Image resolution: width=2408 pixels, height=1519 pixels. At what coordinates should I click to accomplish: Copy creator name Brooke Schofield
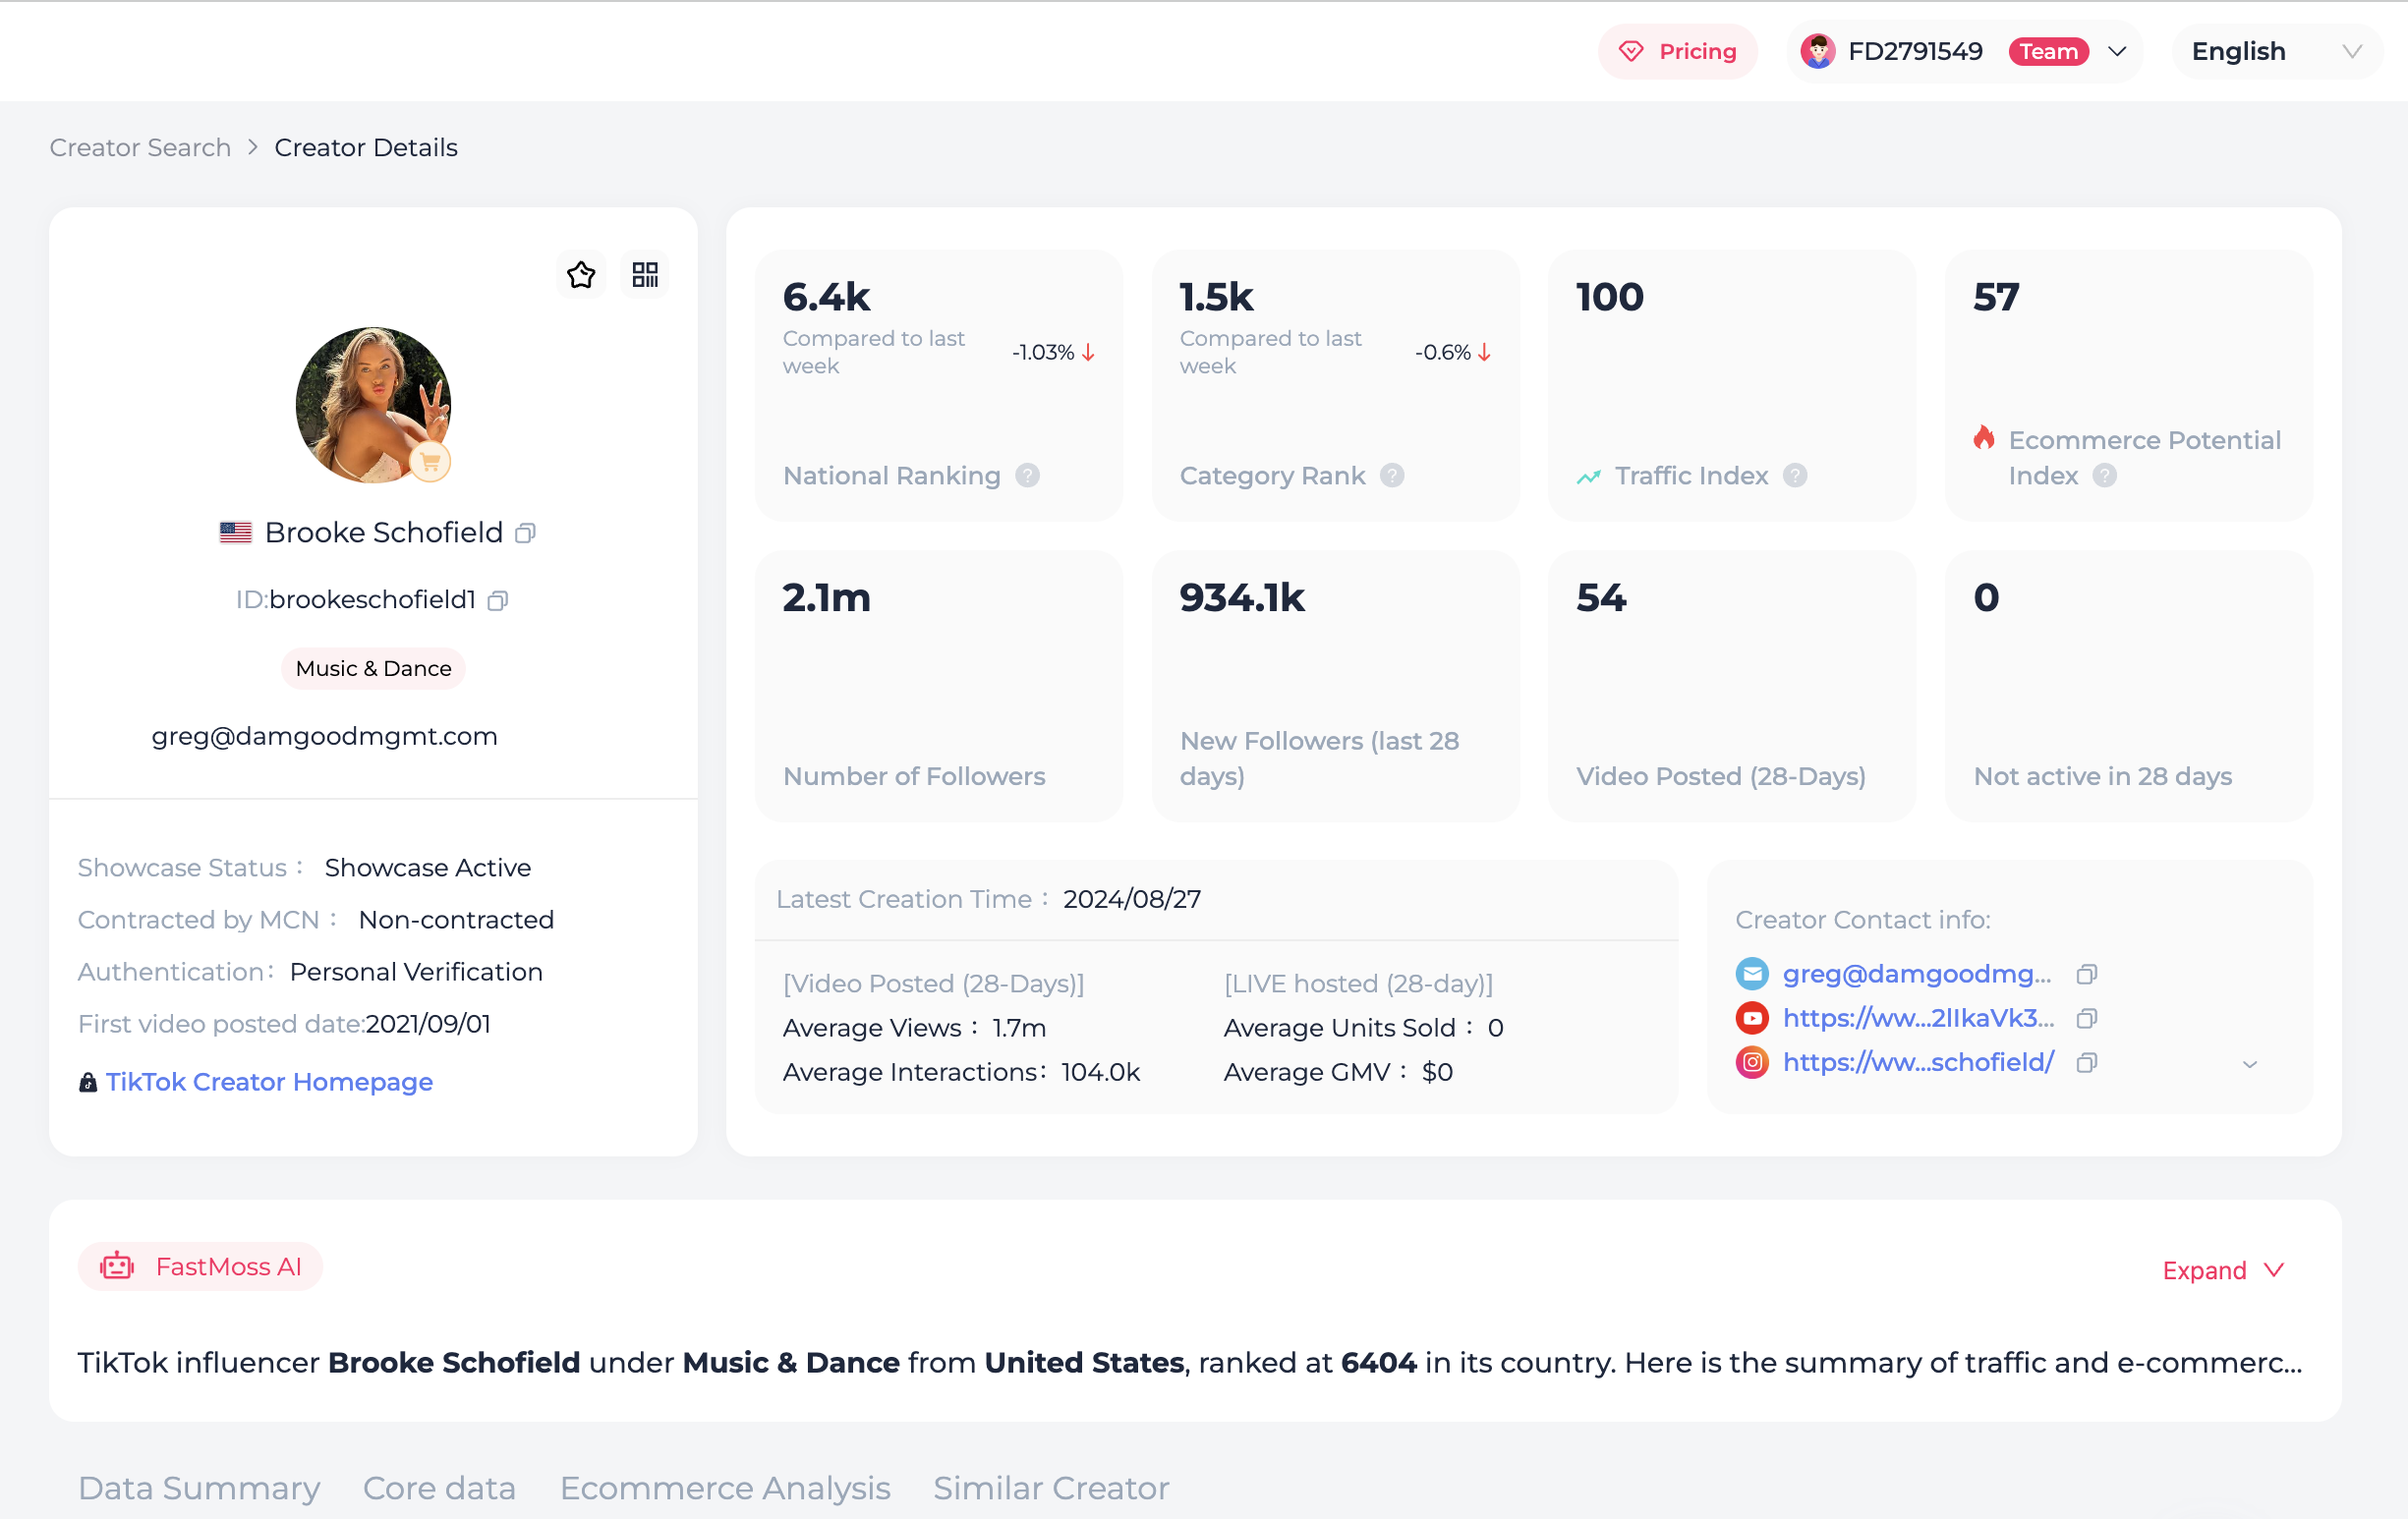tap(526, 533)
